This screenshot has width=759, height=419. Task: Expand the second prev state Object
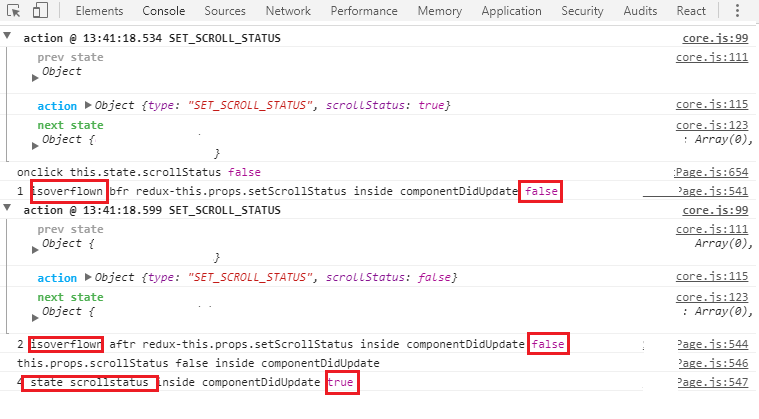coord(35,250)
